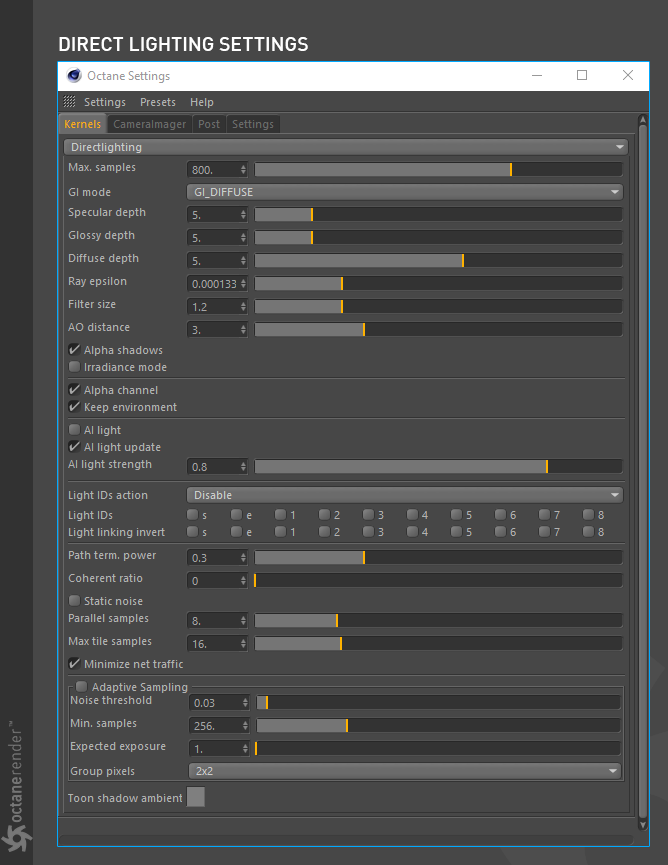Switch to the Settings tab
Screen dimensions: 668x865
(253, 124)
